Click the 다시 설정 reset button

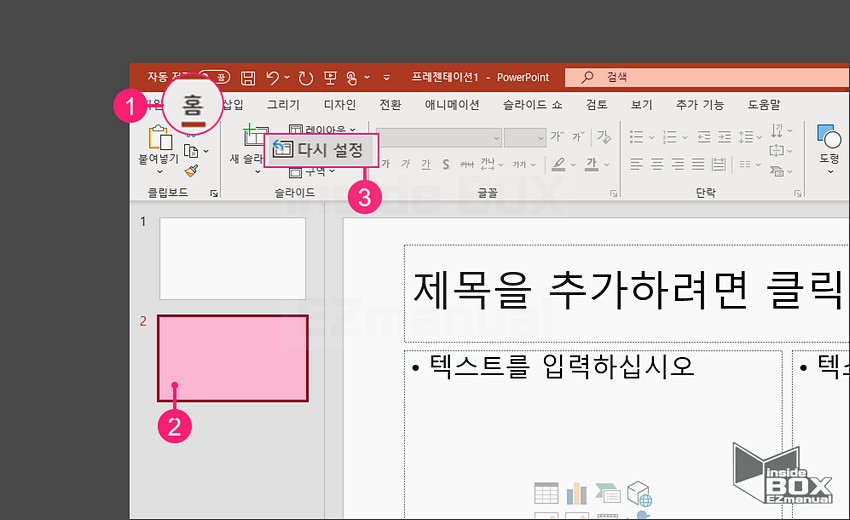click(319, 150)
